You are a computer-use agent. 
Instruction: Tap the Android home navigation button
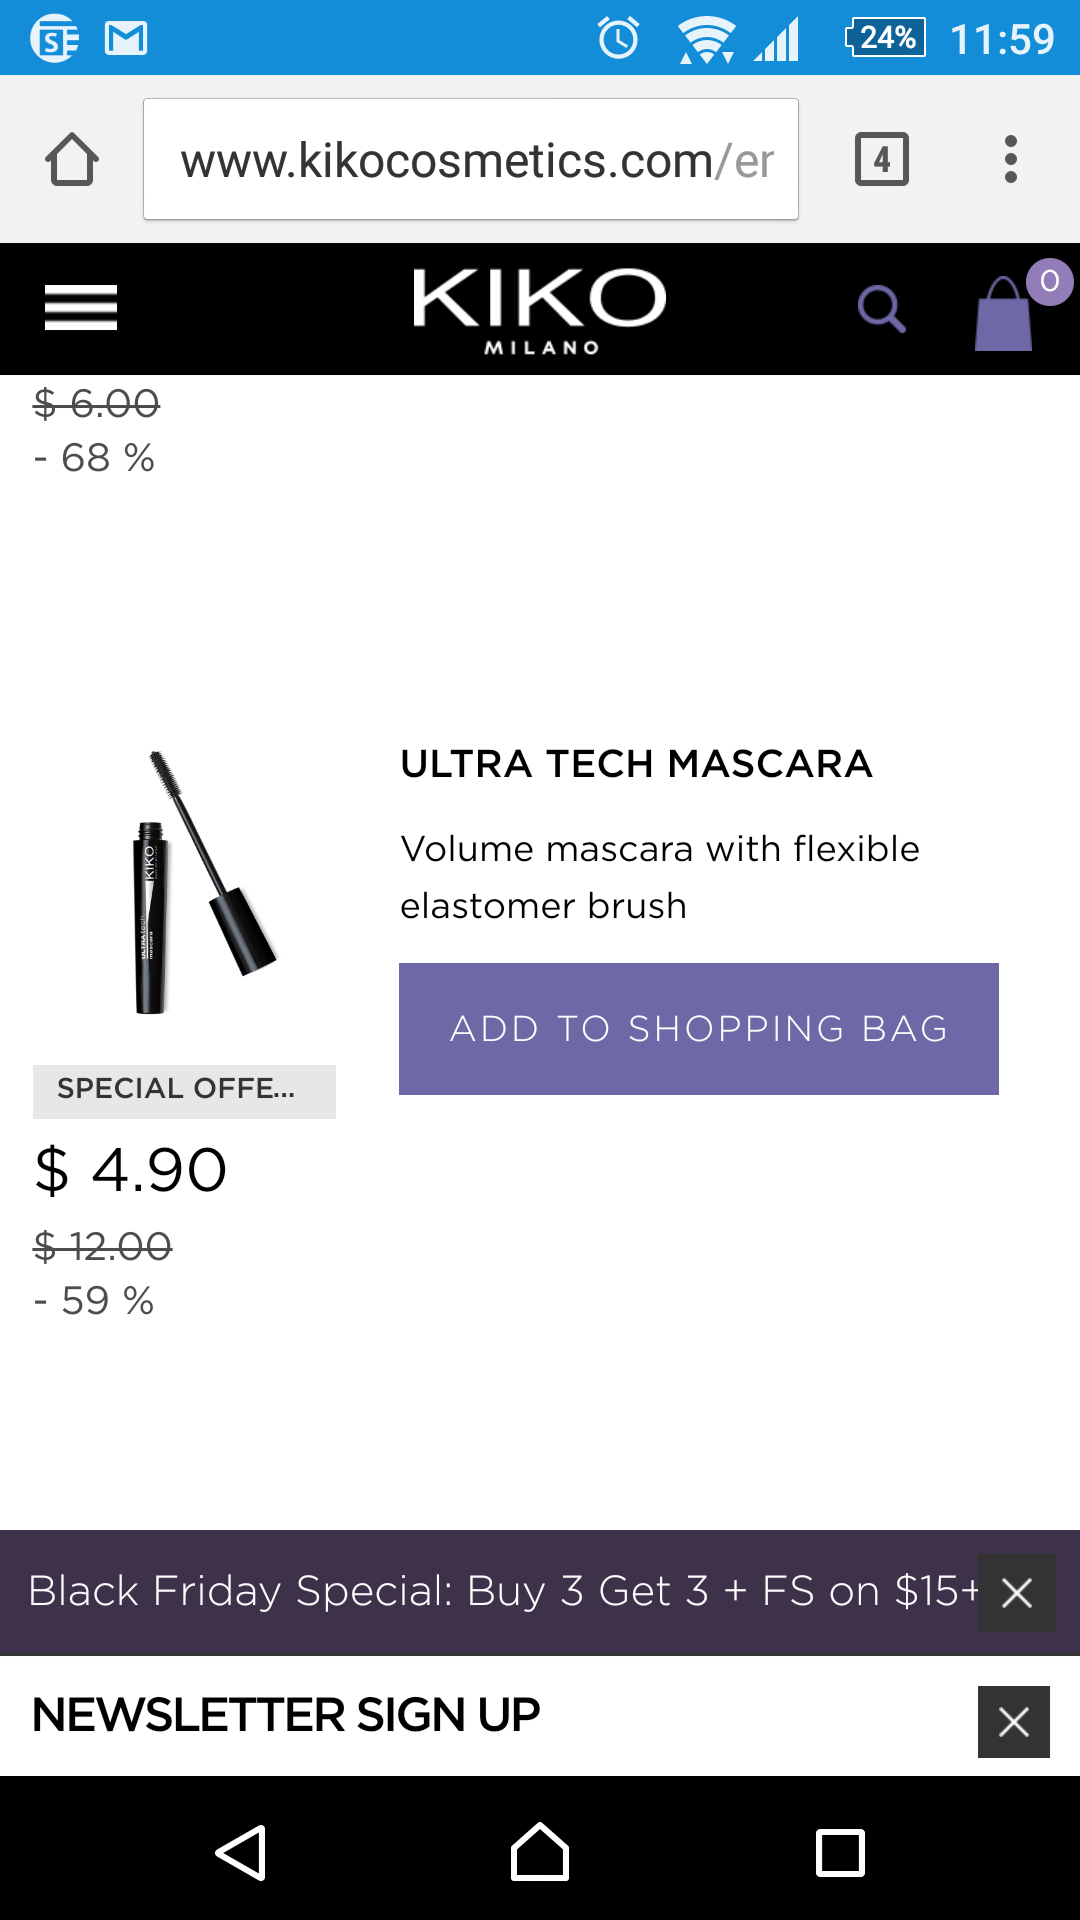click(540, 1853)
